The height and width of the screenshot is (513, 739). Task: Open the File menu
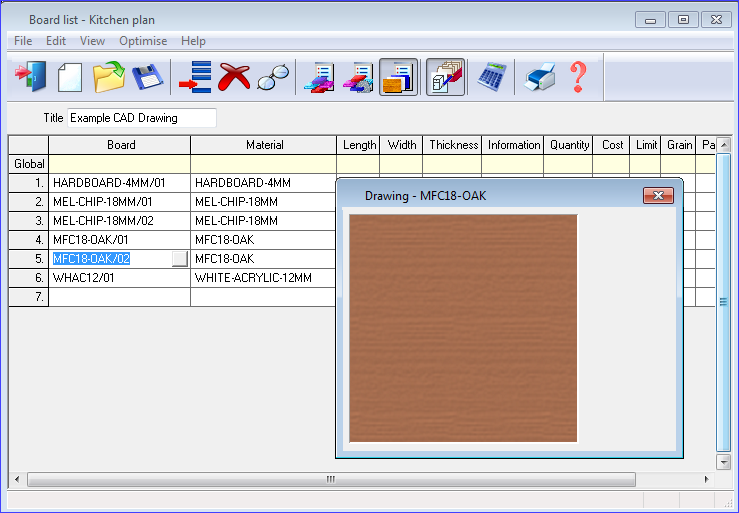click(23, 41)
